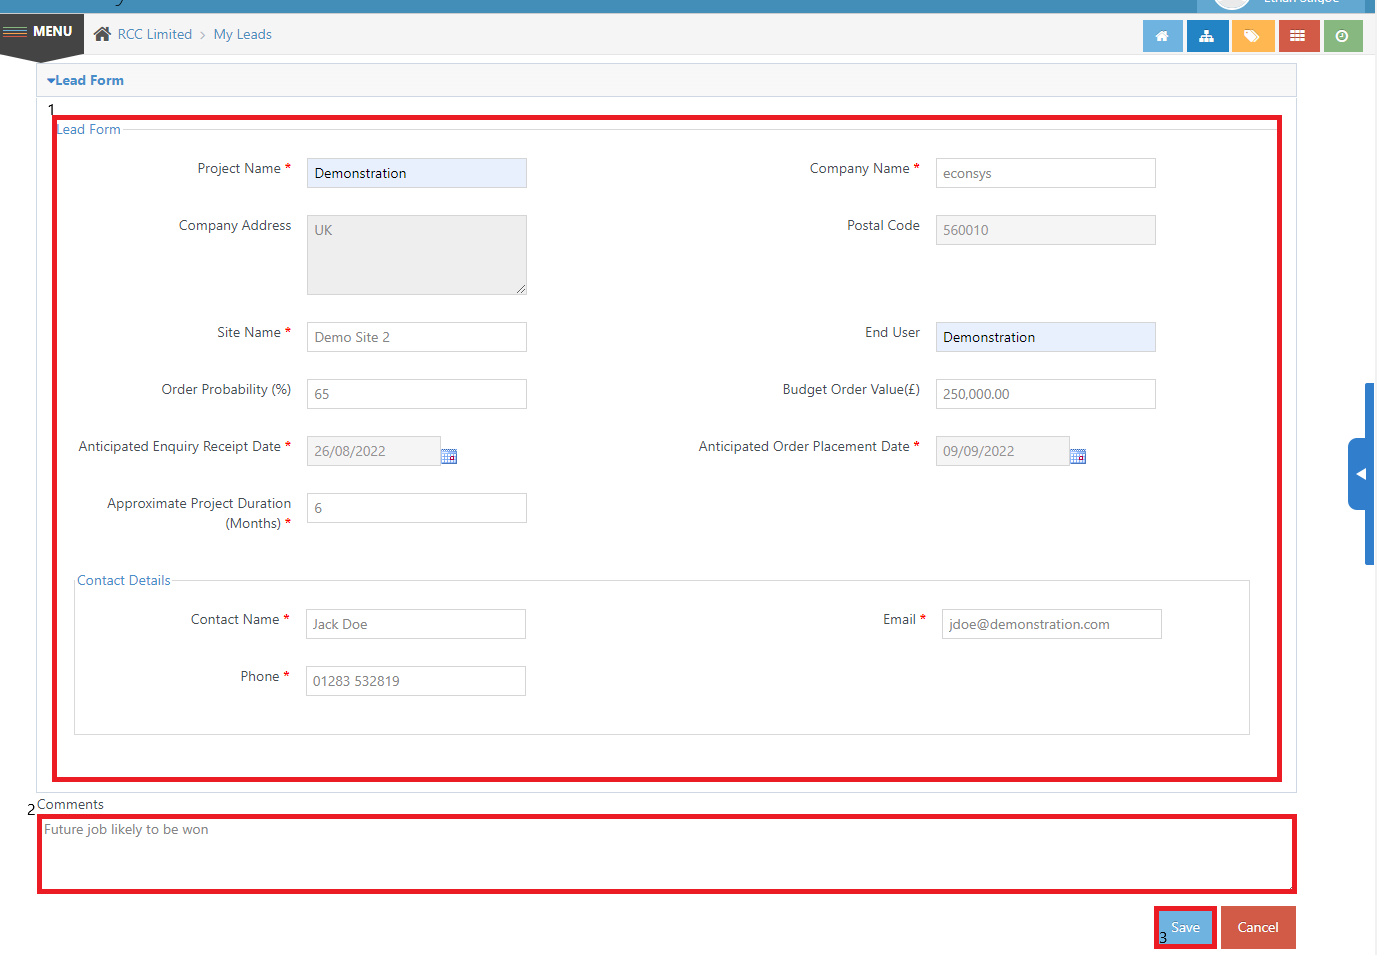Screen dimensions: 1377x955
Task: Select the Company Address text area
Action: 416,255
